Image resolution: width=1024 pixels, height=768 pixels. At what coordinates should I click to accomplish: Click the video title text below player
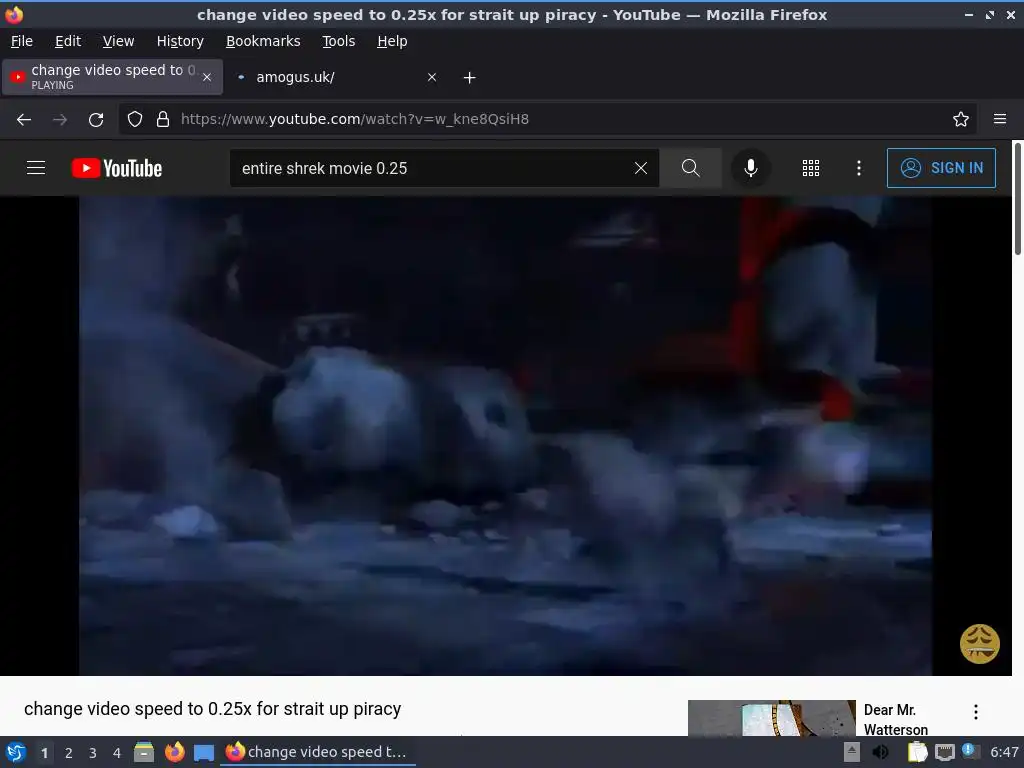212,709
